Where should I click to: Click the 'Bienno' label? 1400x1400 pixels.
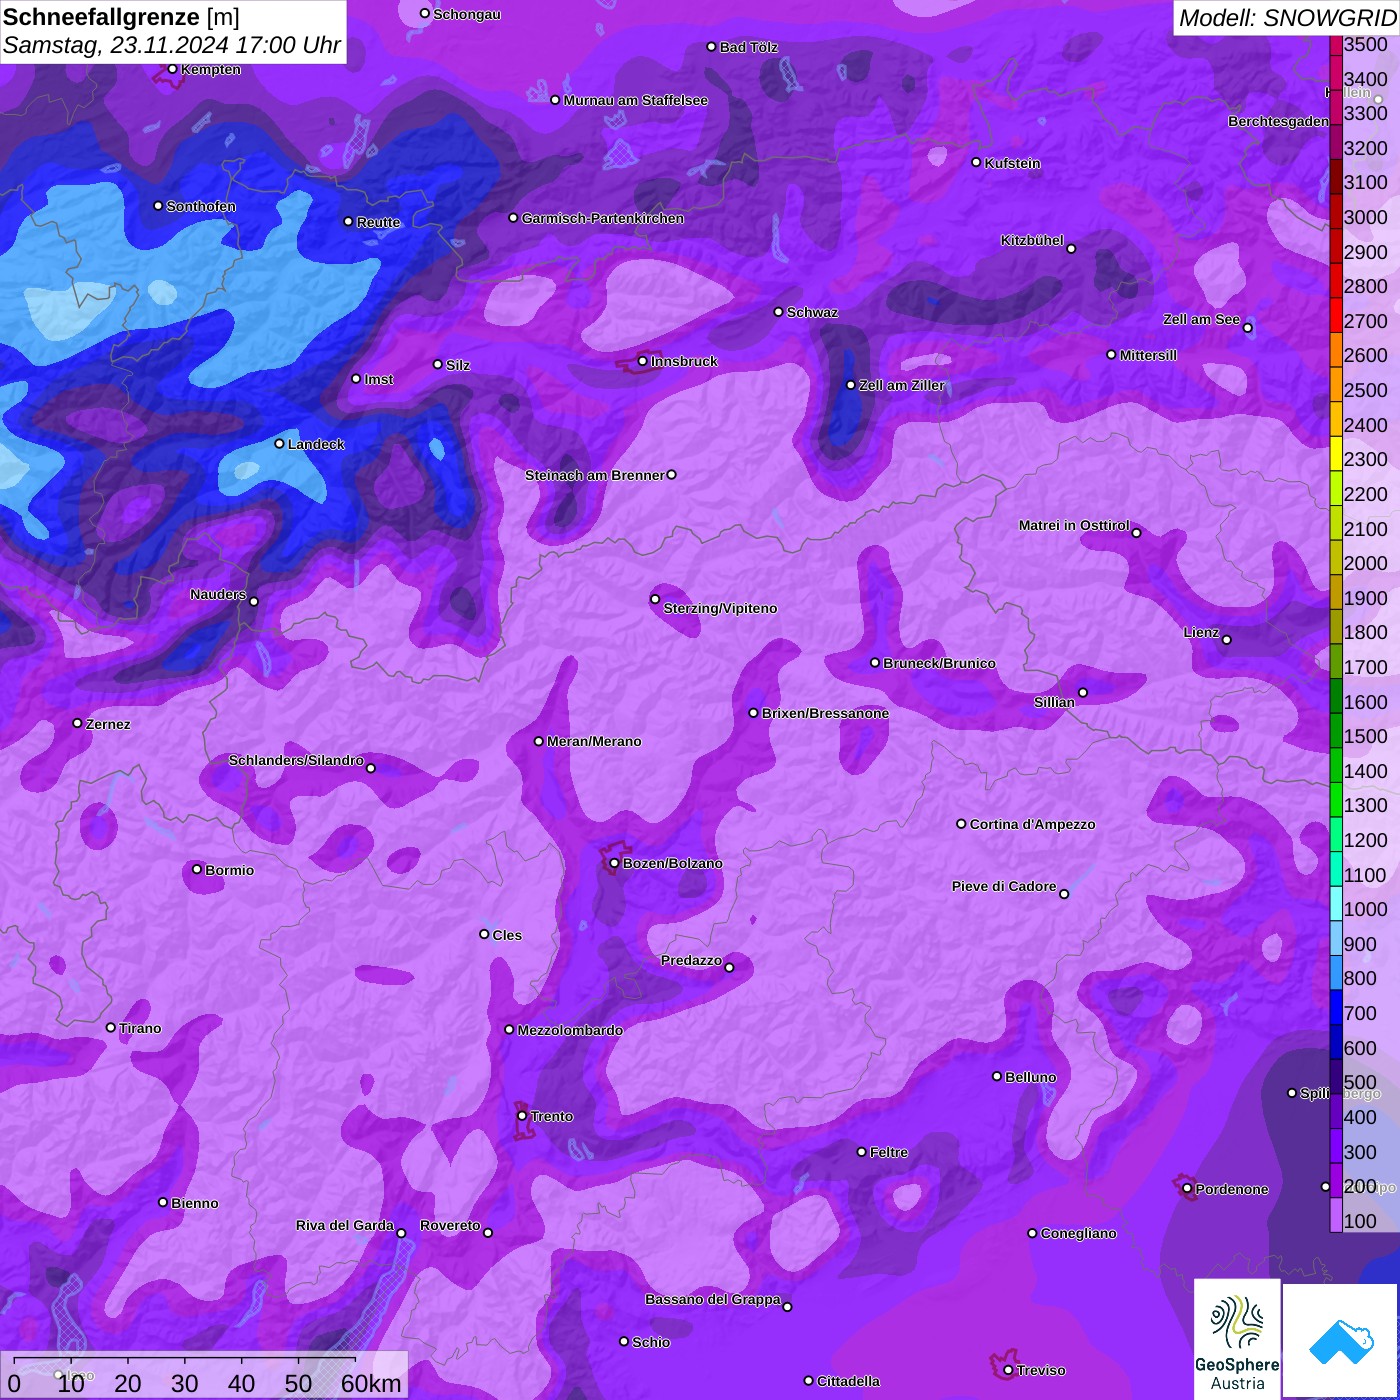pos(195,1203)
